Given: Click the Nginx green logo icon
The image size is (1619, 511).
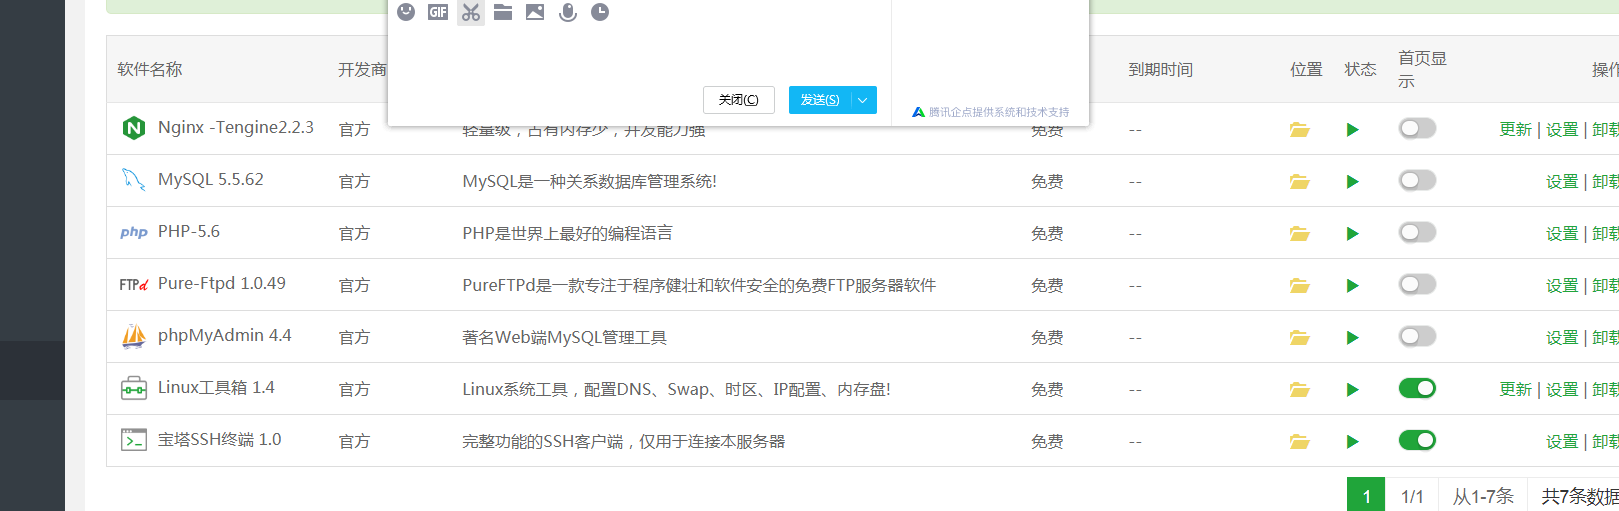Looking at the screenshot, I should tap(134, 128).
